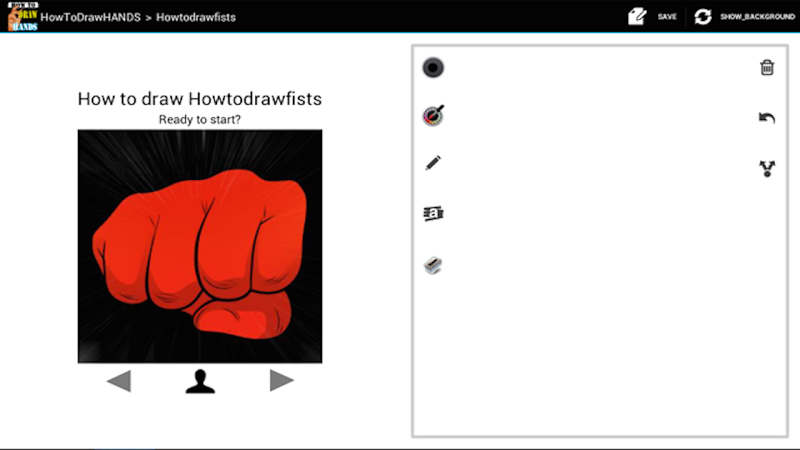Advance to the next drawing step
Image resolution: width=800 pixels, height=450 pixels.
[x=282, y=381]
